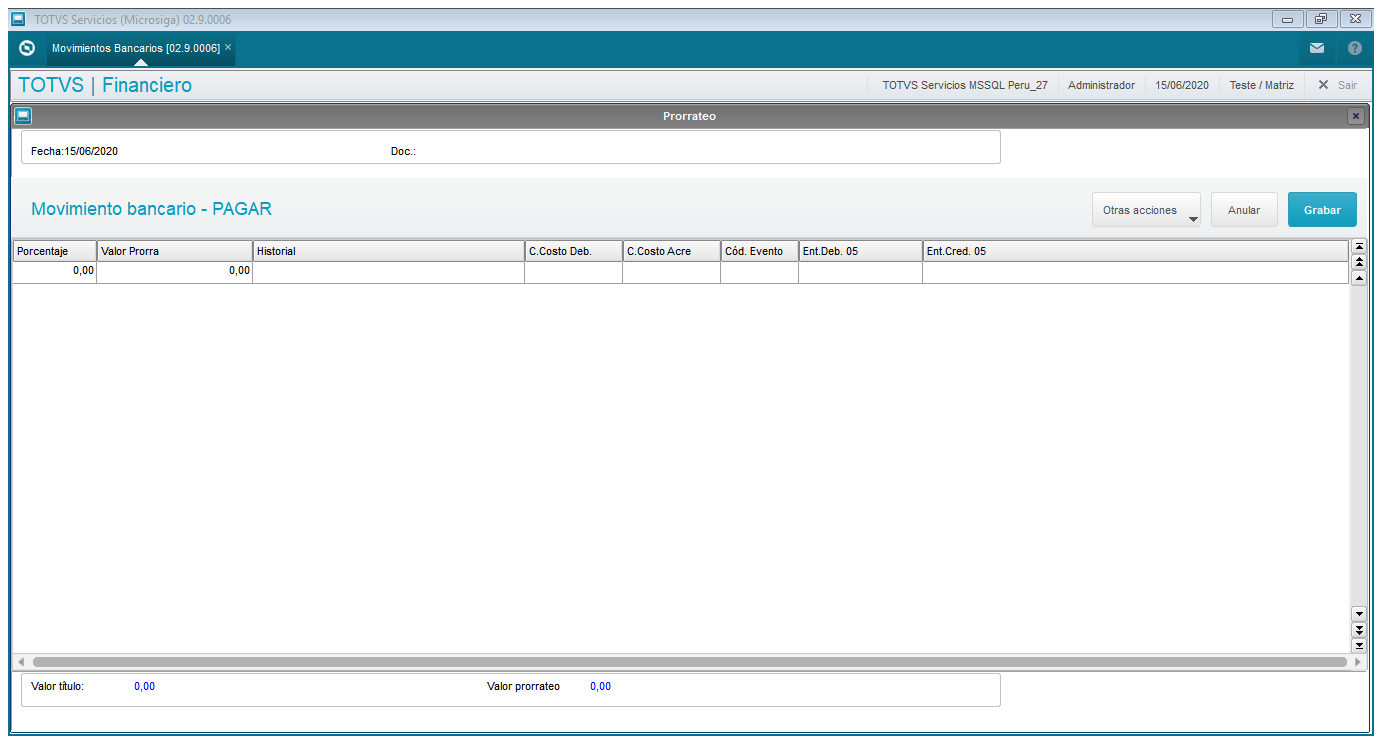Viewport: 1382px width, 744px height.
Task: Click the Prorrateo dialog window icon
Action: tap(23, 116)
